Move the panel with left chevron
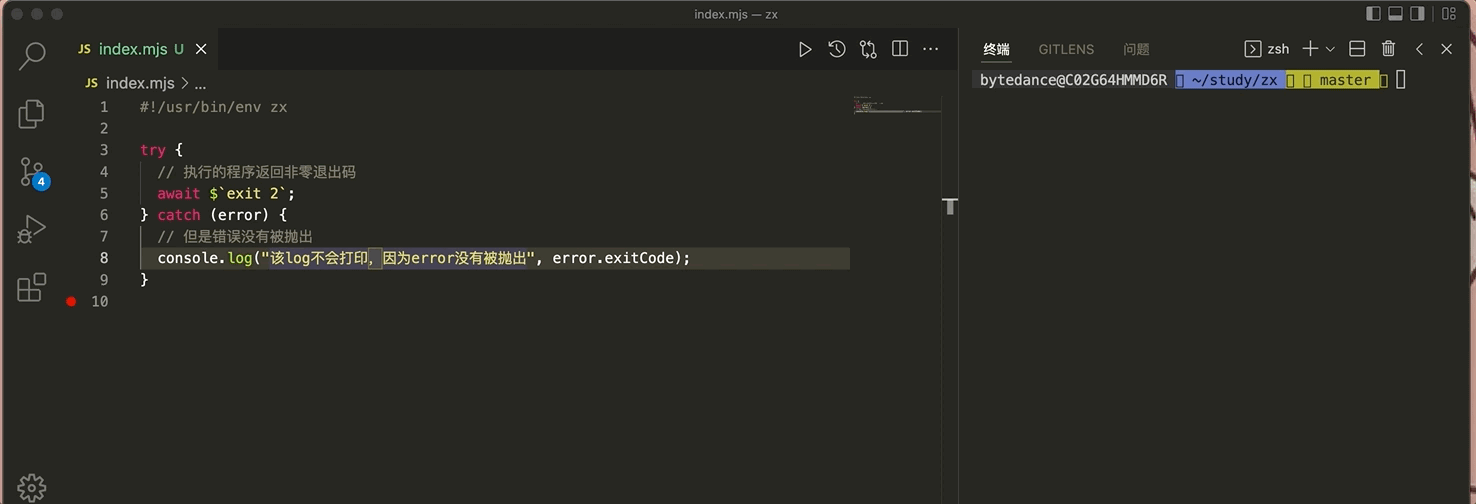The width and height of the screenshot is (1476, 504). click(x=1419, y=49)
